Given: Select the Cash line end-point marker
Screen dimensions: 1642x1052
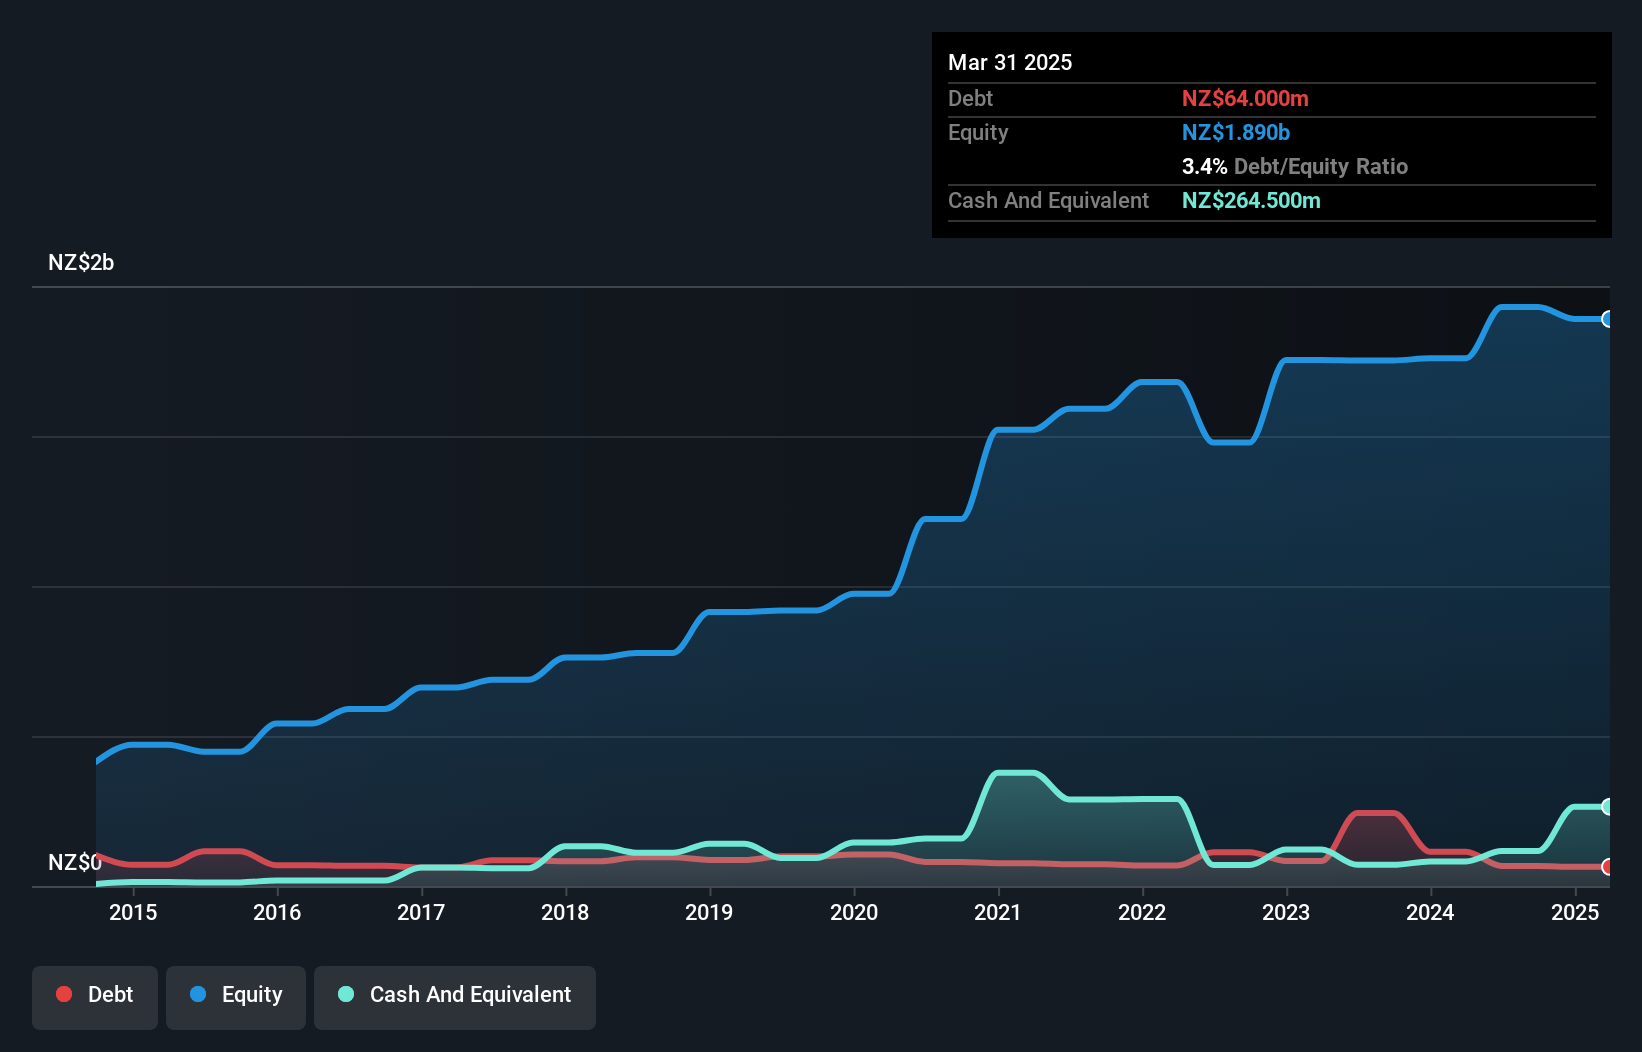Looking at the screenshot, I should [1607, 806].
